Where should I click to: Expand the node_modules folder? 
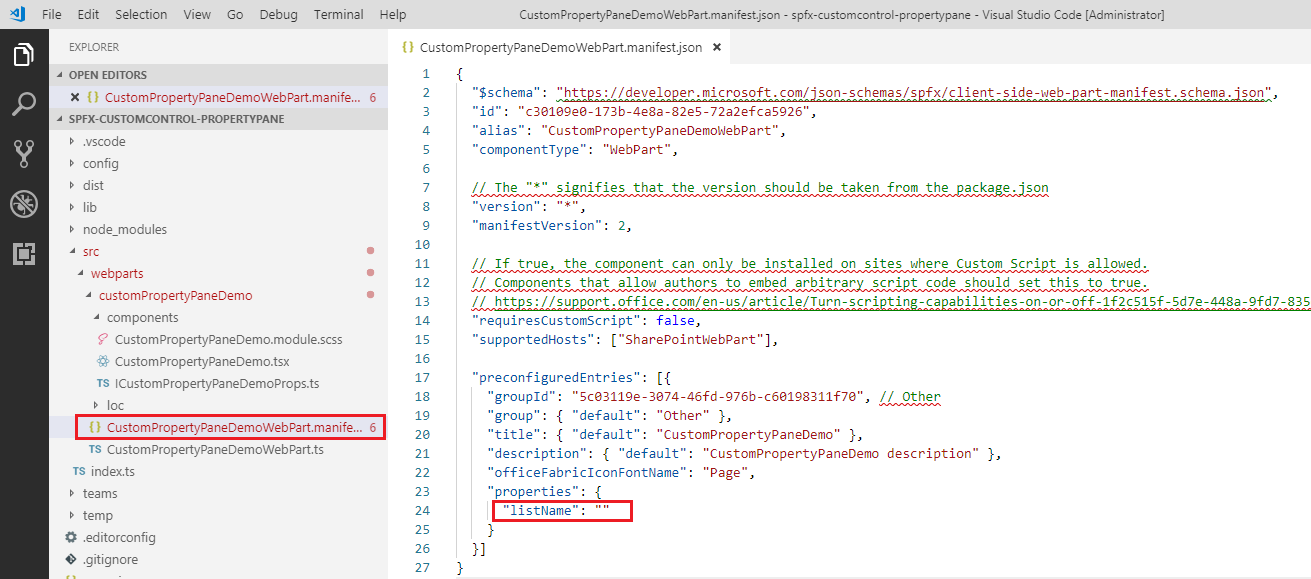pos(124,229)
